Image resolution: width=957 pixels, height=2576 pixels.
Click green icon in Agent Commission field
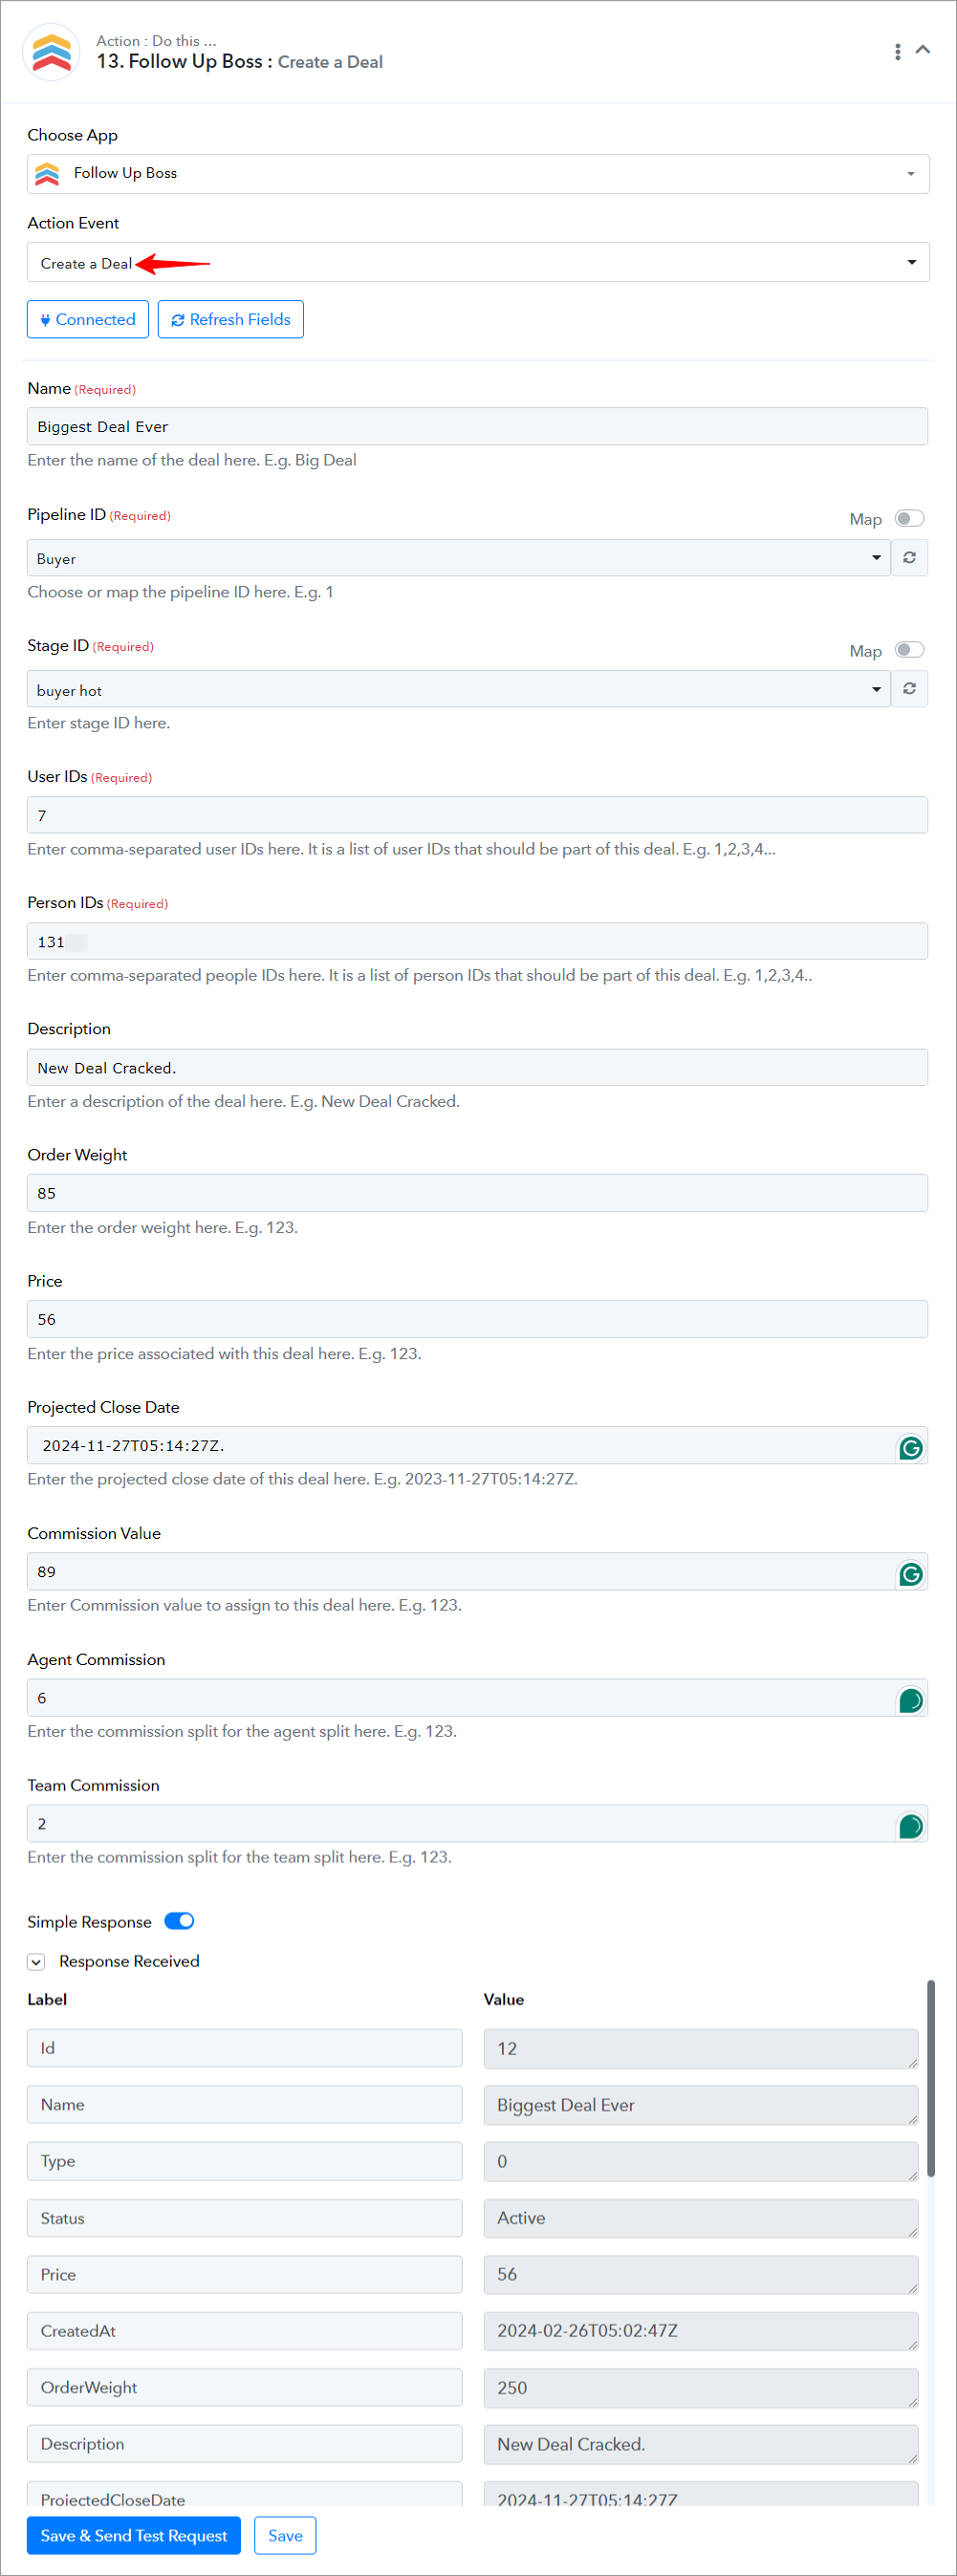coord(910,1700)
